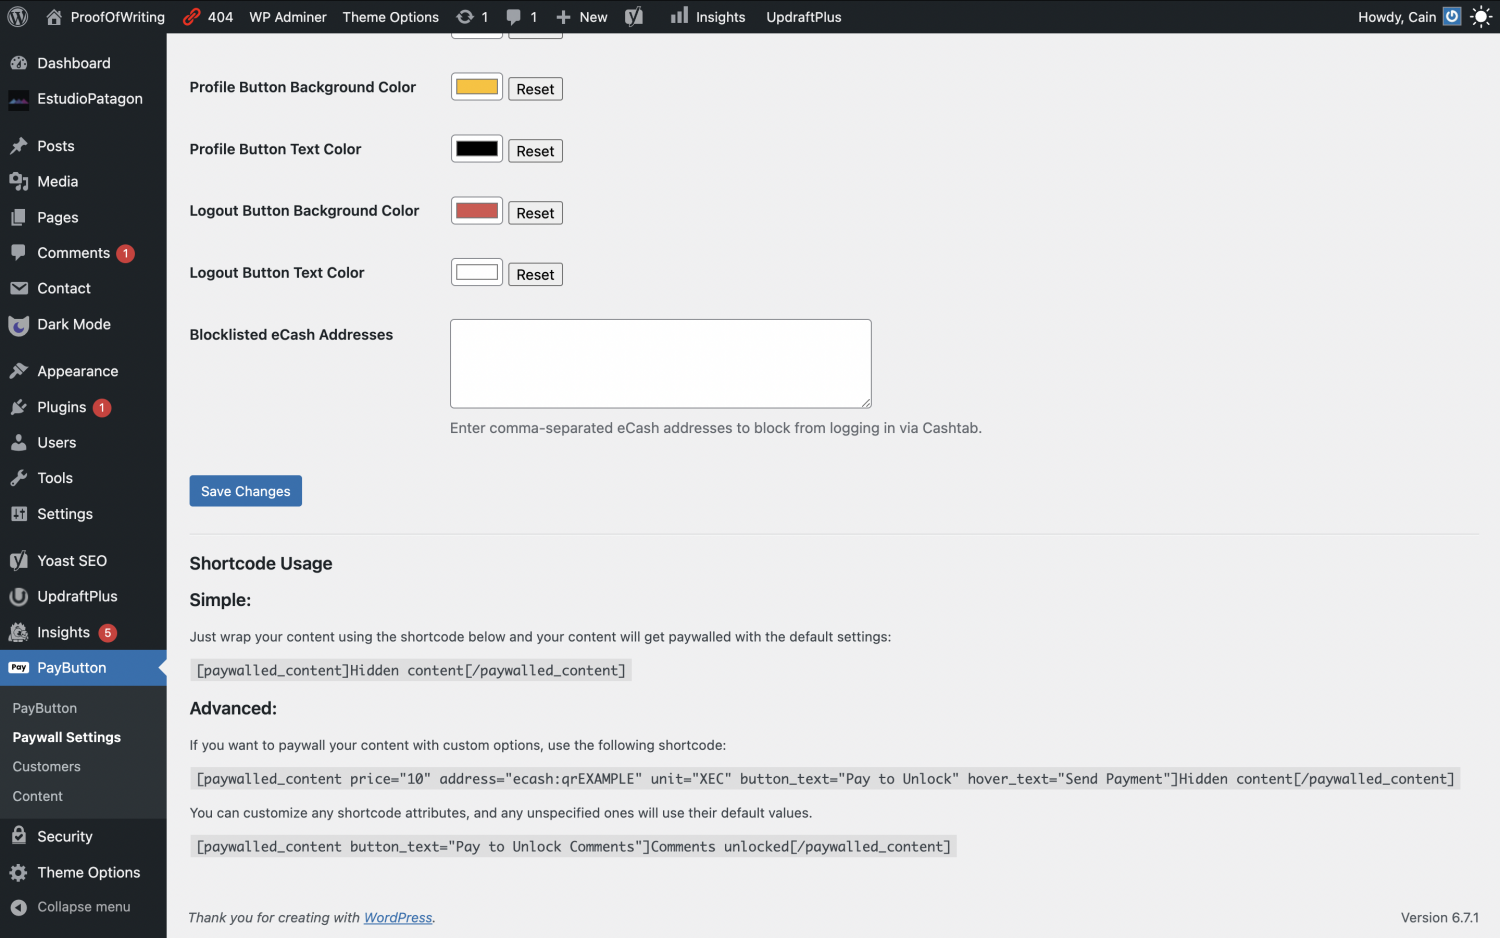
Task: Reset the Profile Button Text Color
Action: click(x=535, y=151)
